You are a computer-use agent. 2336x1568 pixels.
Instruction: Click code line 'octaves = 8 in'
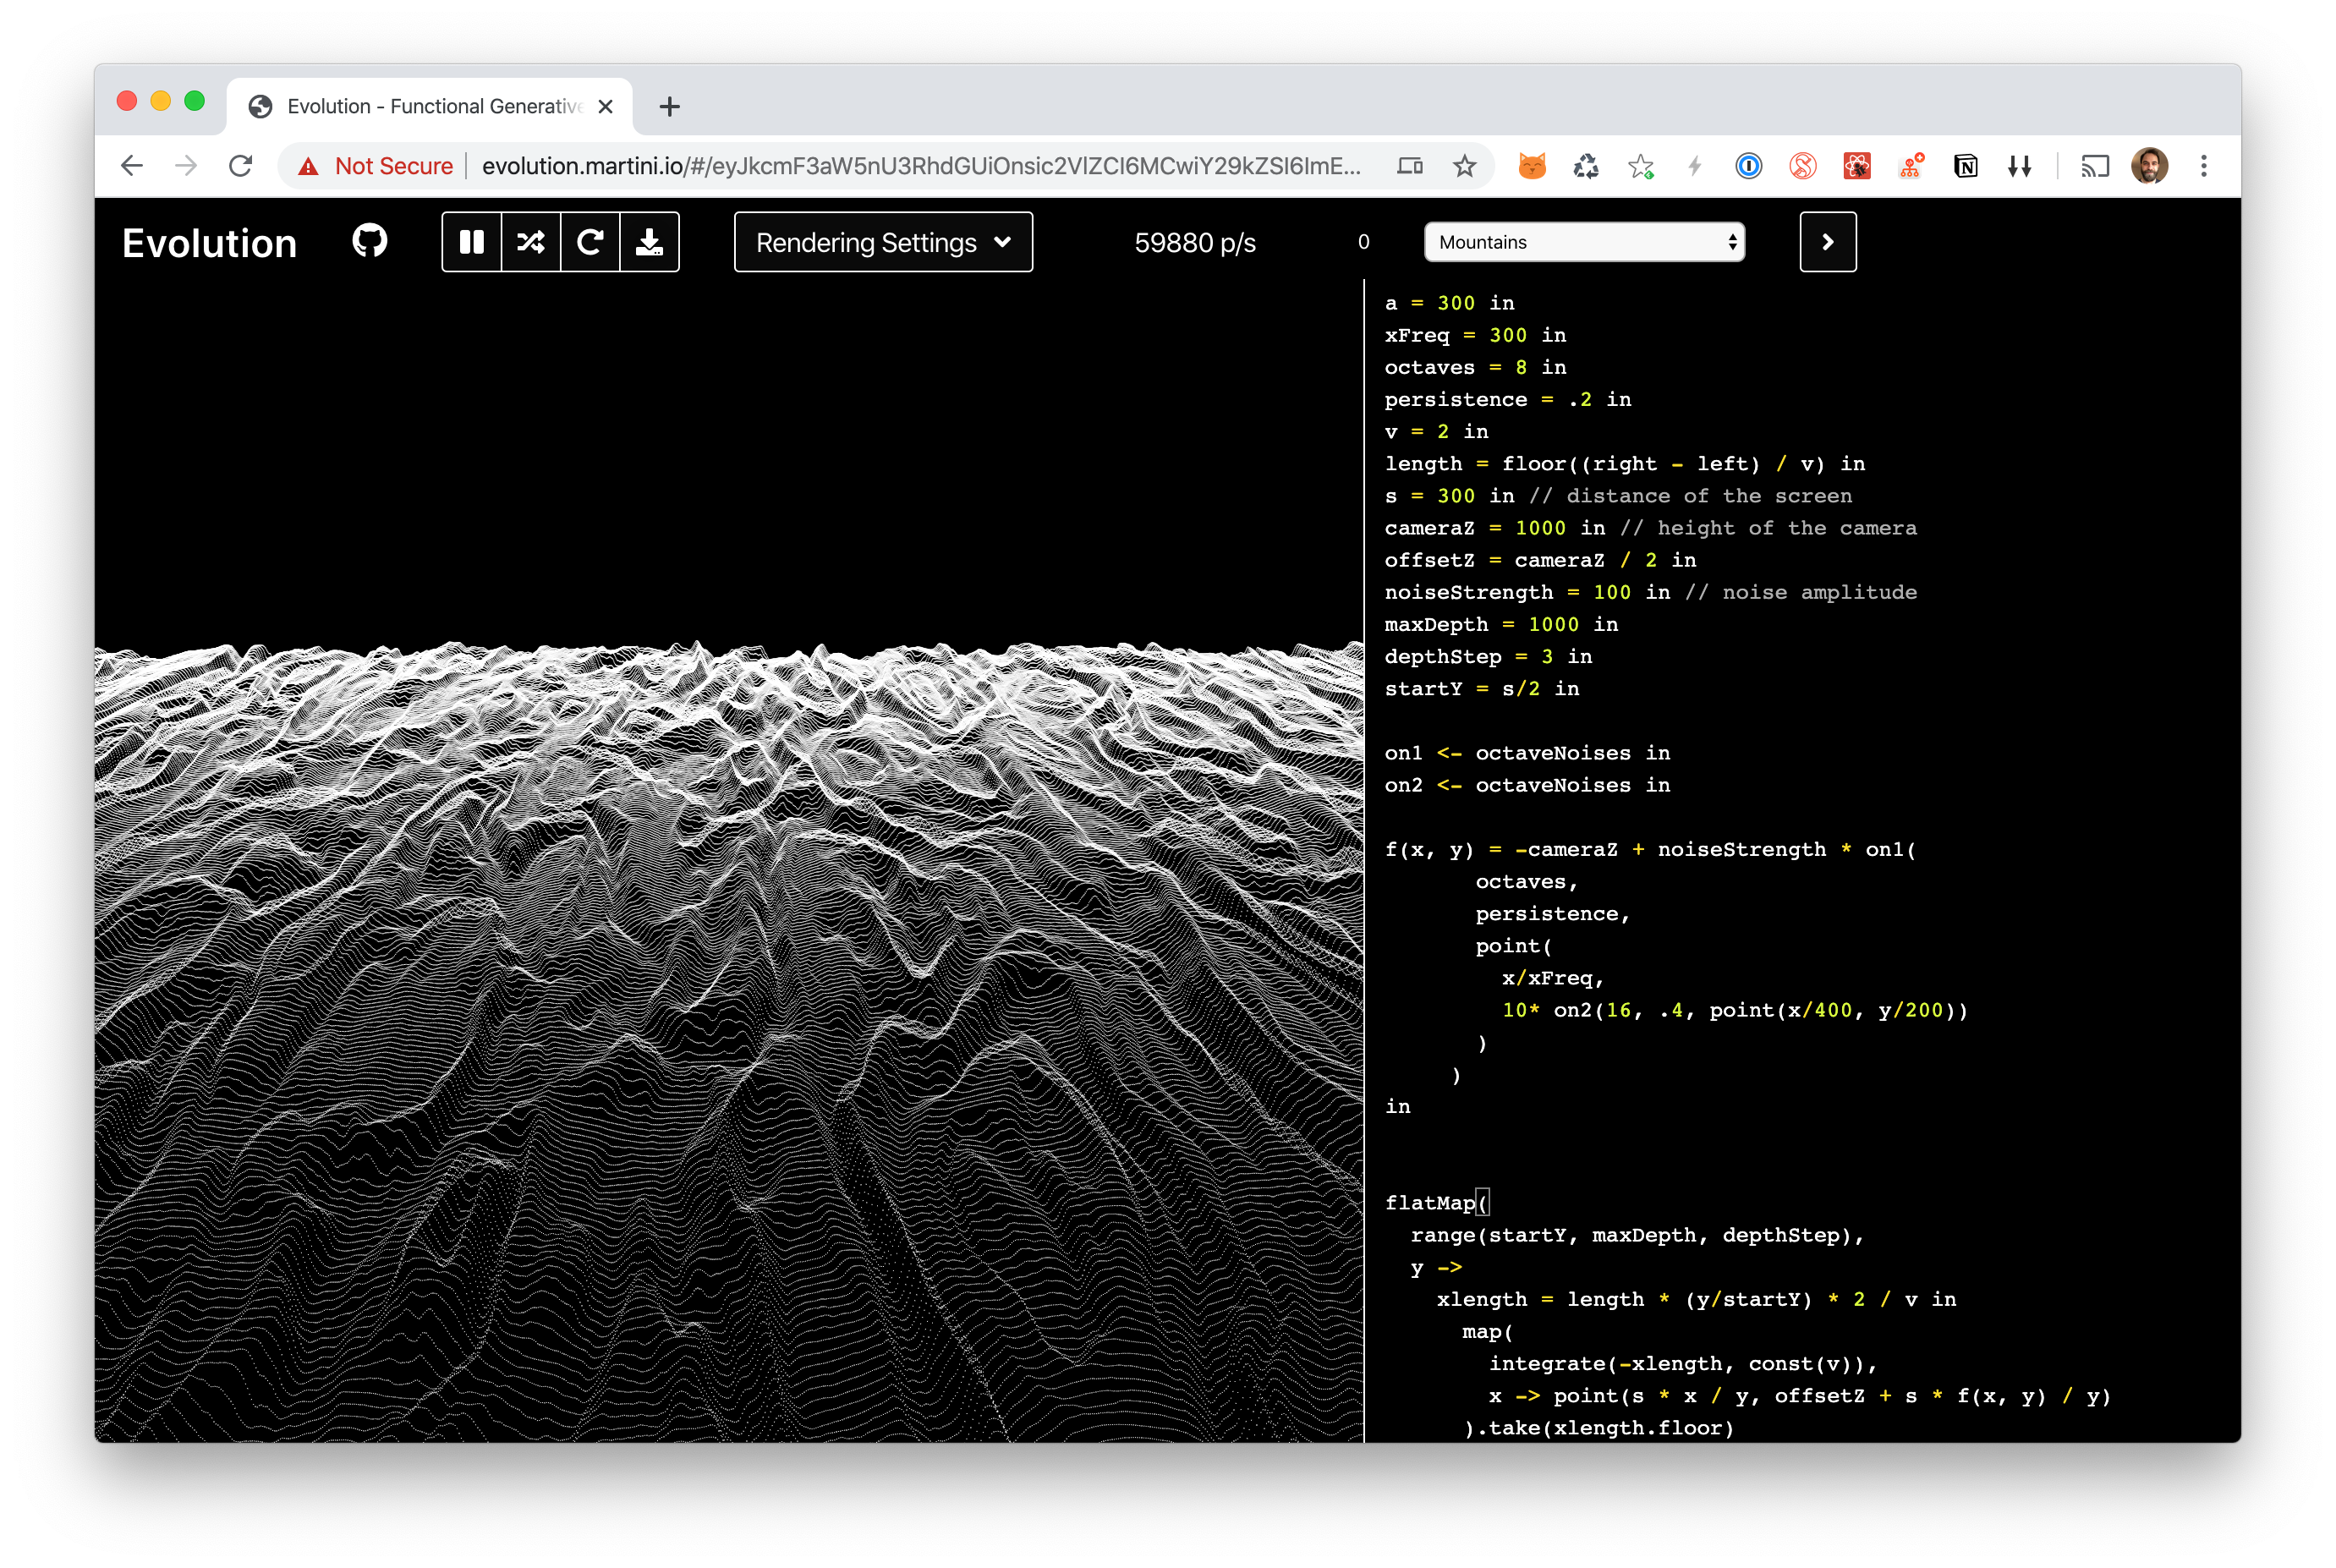click(x=1475, y=367)
